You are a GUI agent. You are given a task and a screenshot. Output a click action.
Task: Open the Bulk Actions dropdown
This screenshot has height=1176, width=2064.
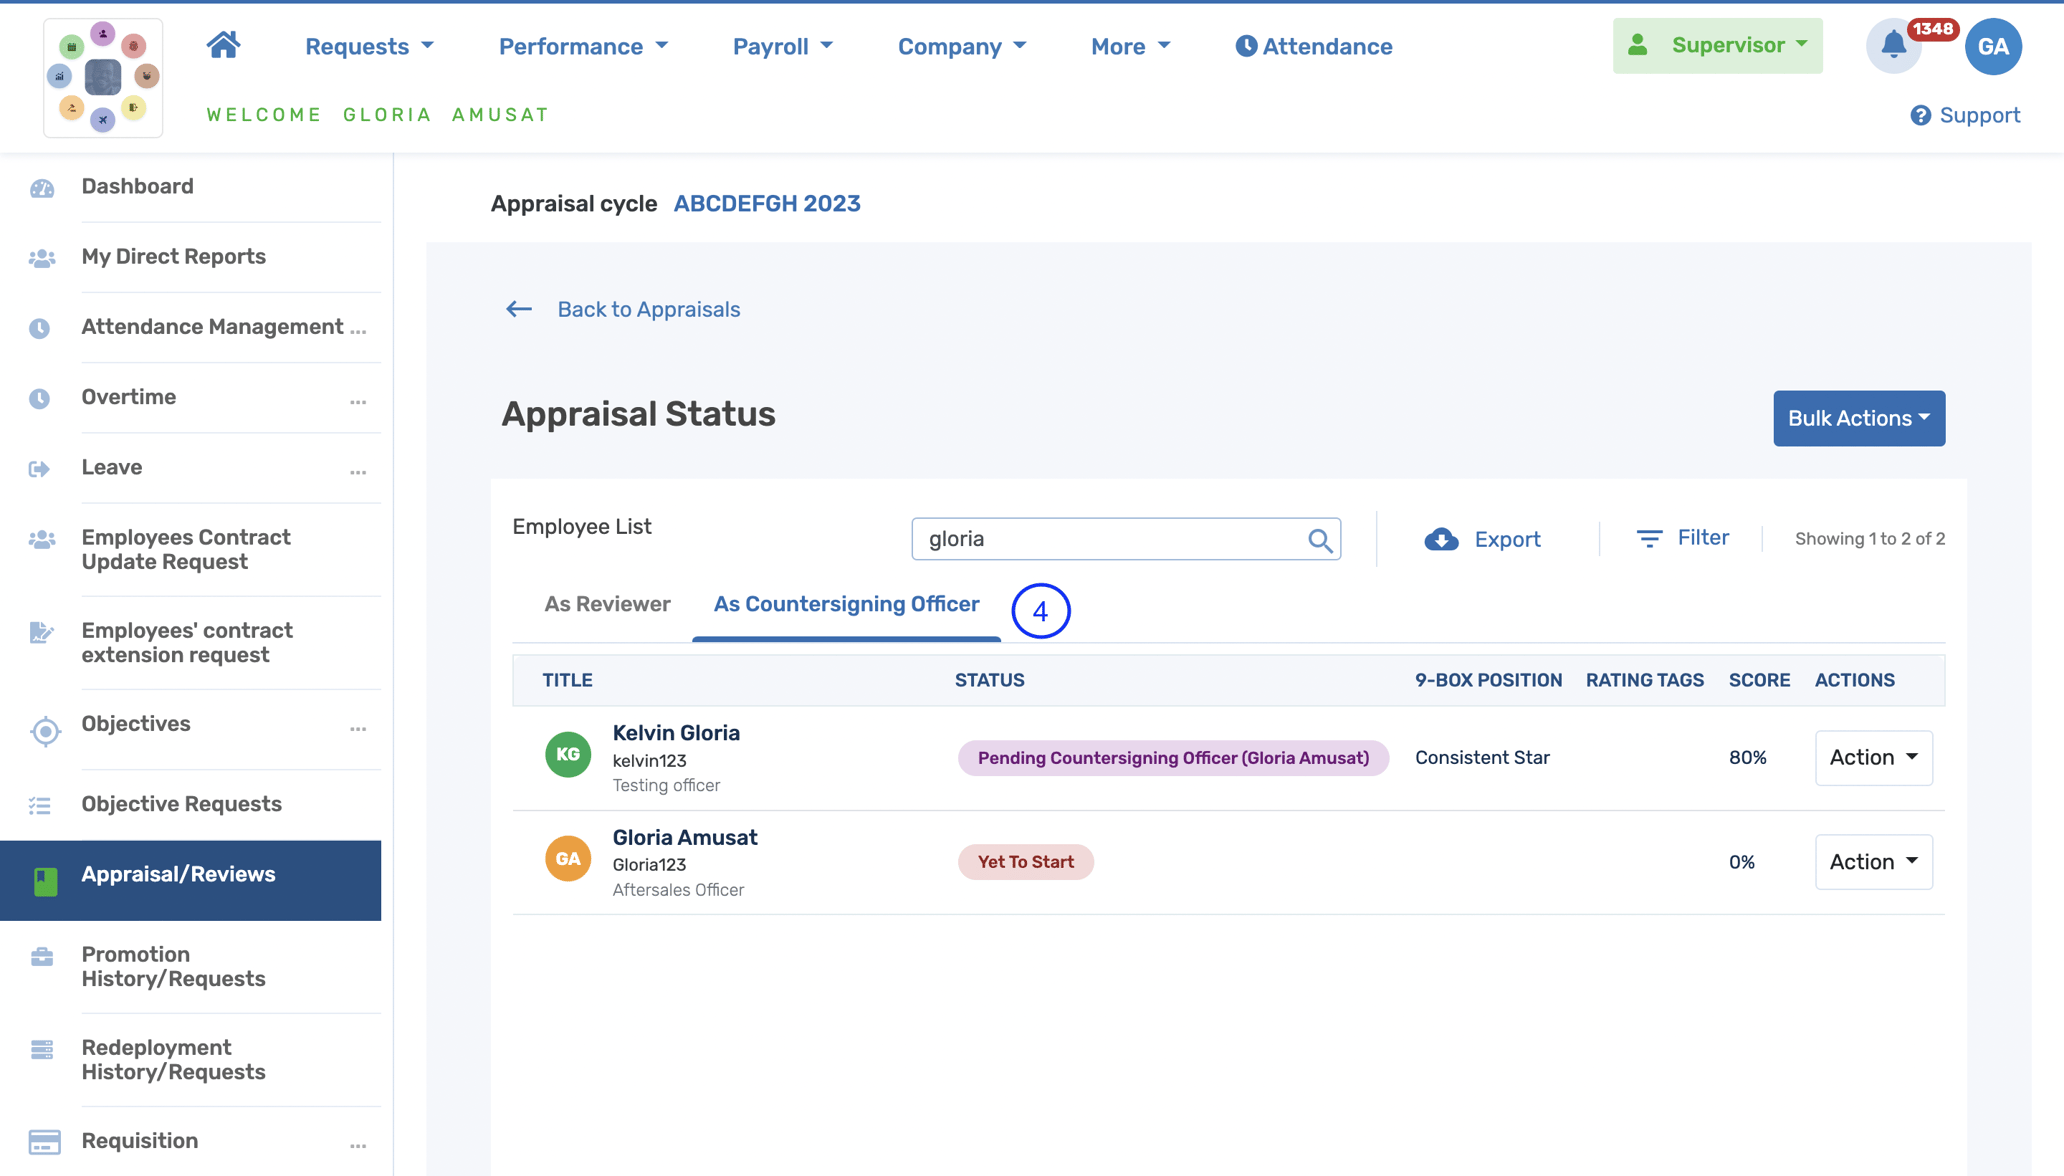pos(1858,418)
